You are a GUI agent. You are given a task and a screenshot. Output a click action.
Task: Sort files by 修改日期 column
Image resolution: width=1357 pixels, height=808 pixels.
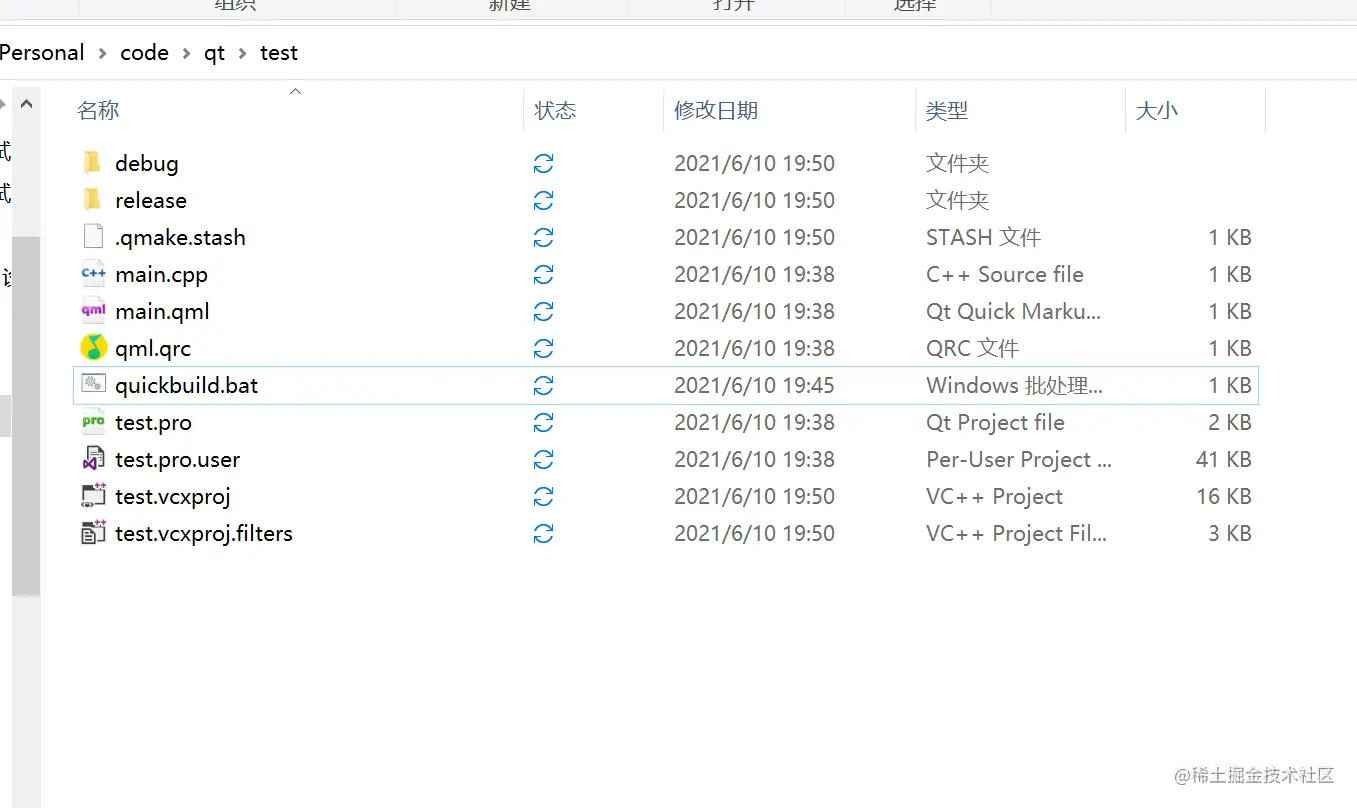click(x=715, y=110)
